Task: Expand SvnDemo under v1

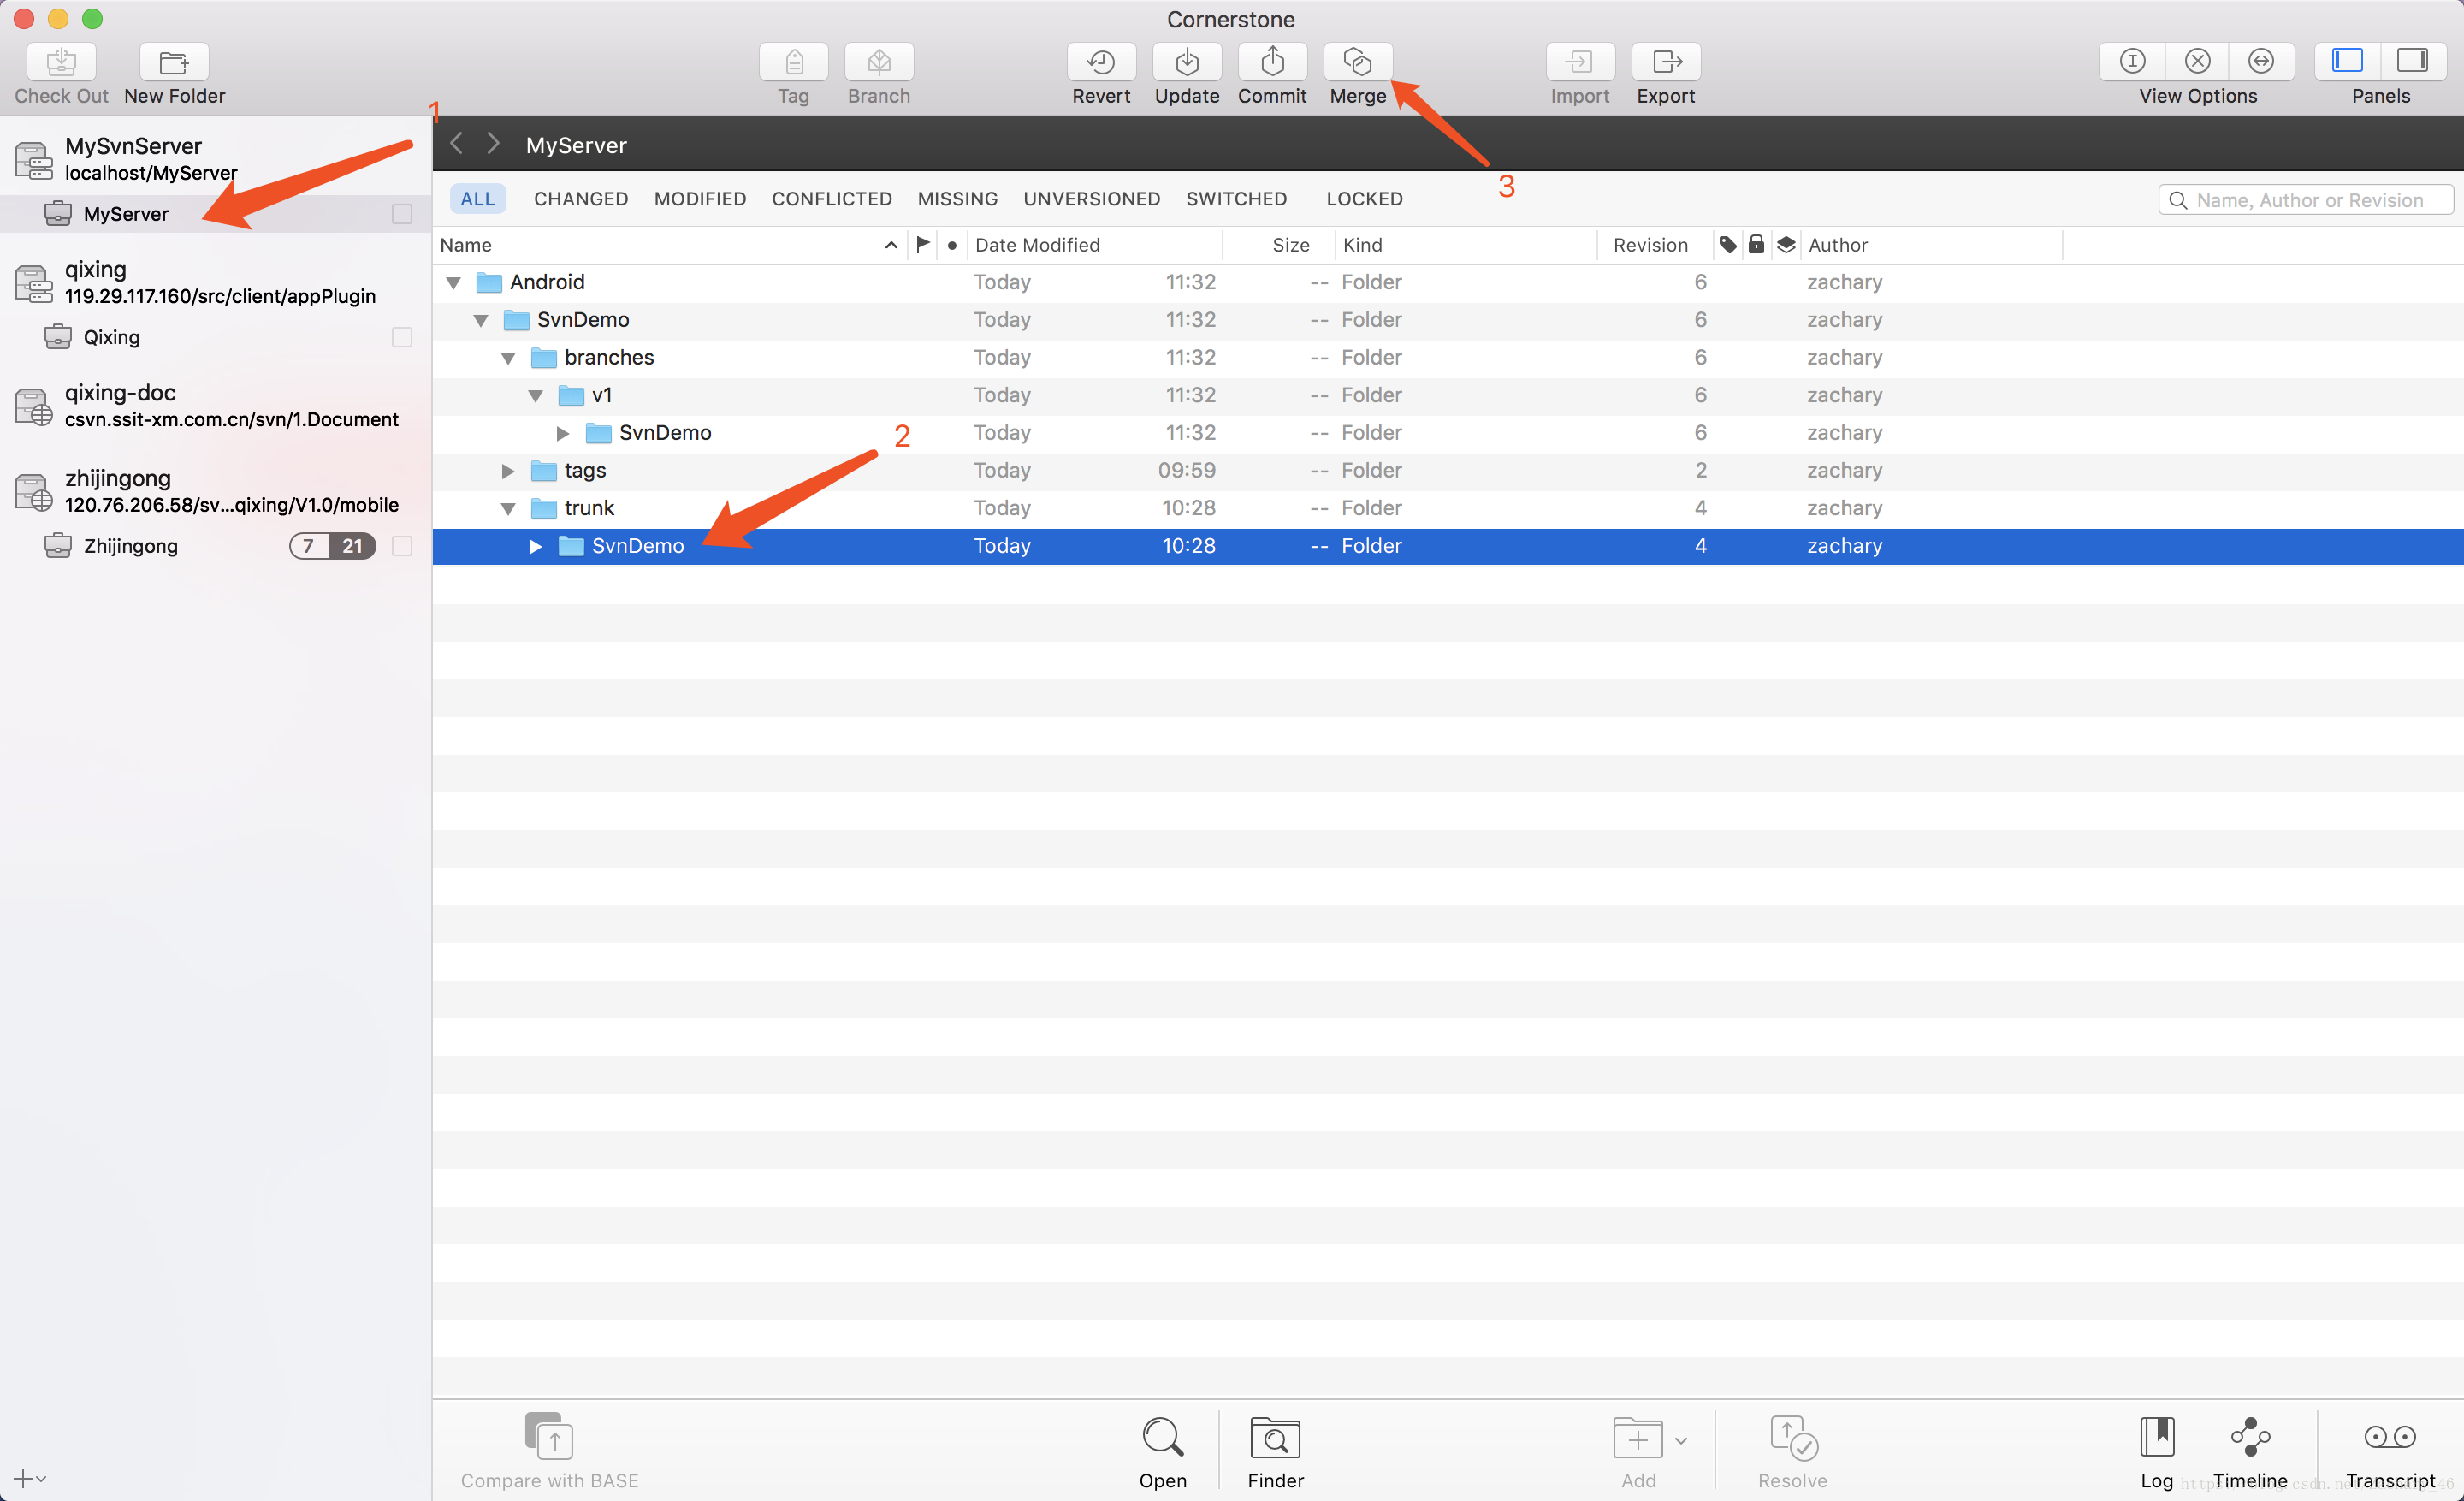Action: click(x=563, y=433)
